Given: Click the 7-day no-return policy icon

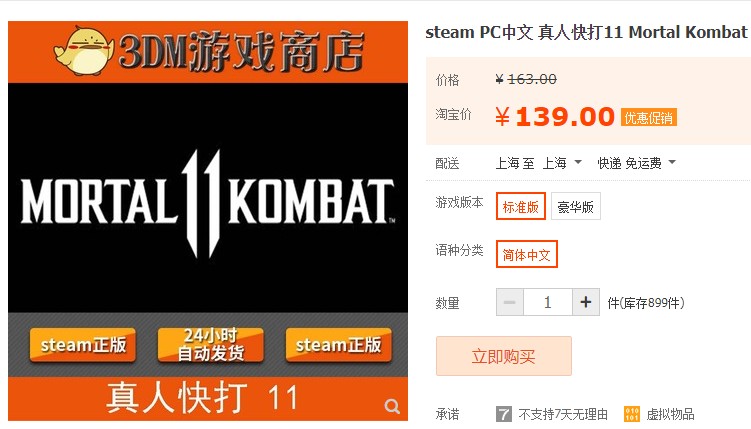Looking at the screenshot, I should 503,414.
